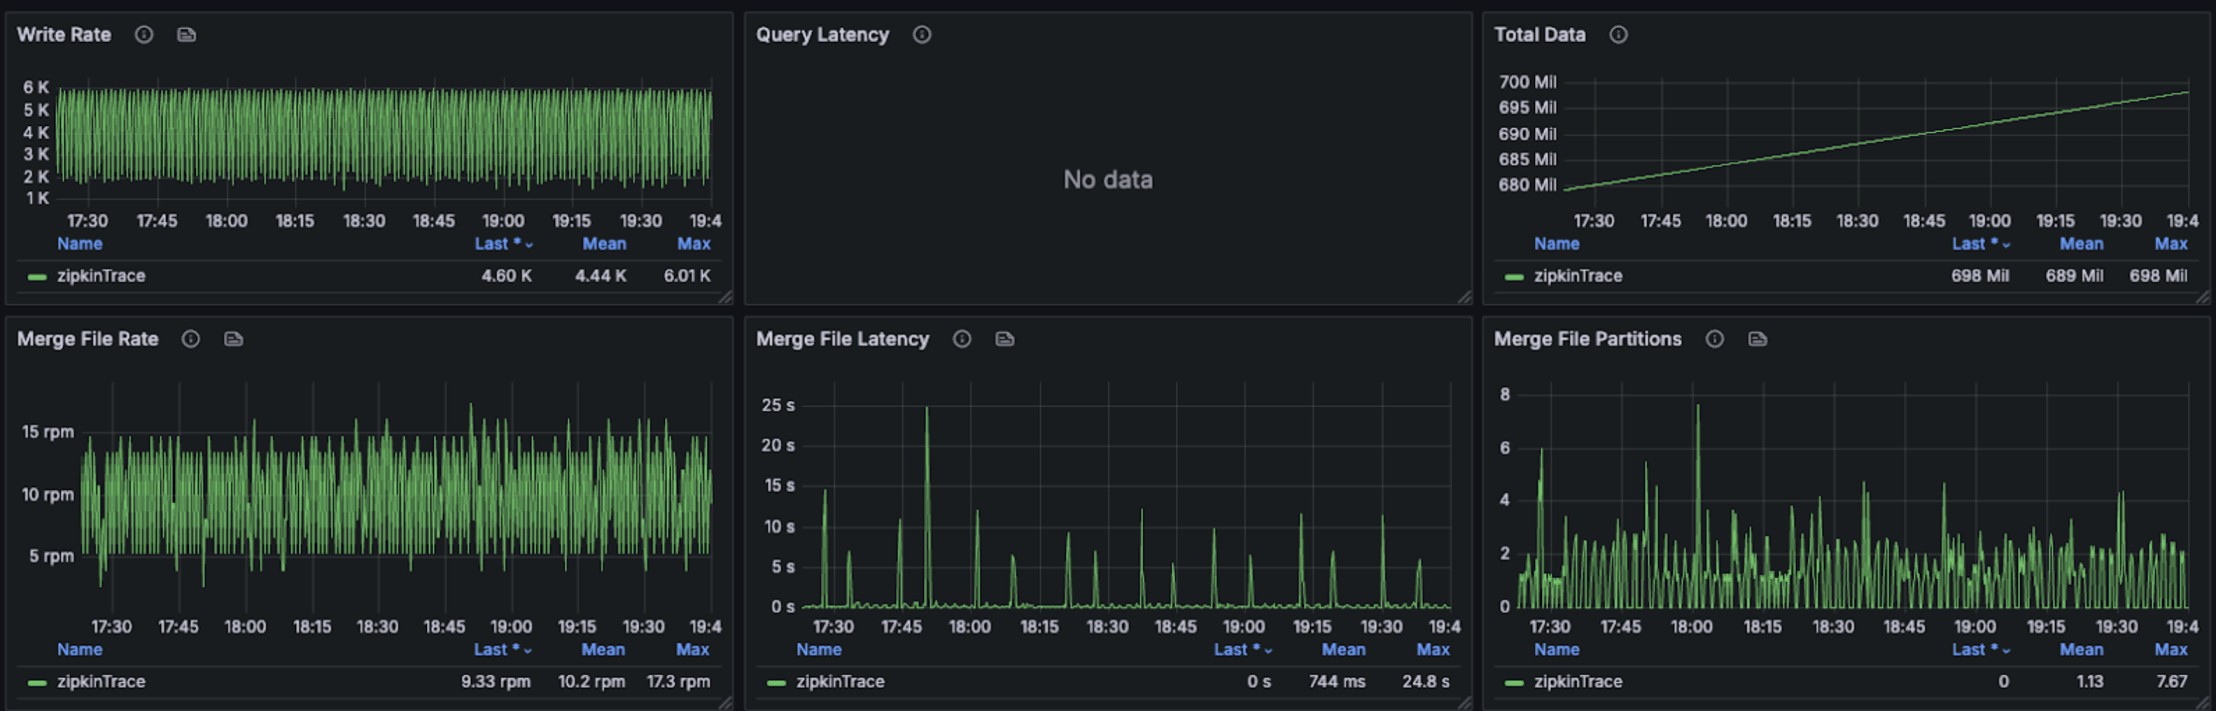
Task: Click the Write Rate info icon
Action: click(x=144, y=35)
